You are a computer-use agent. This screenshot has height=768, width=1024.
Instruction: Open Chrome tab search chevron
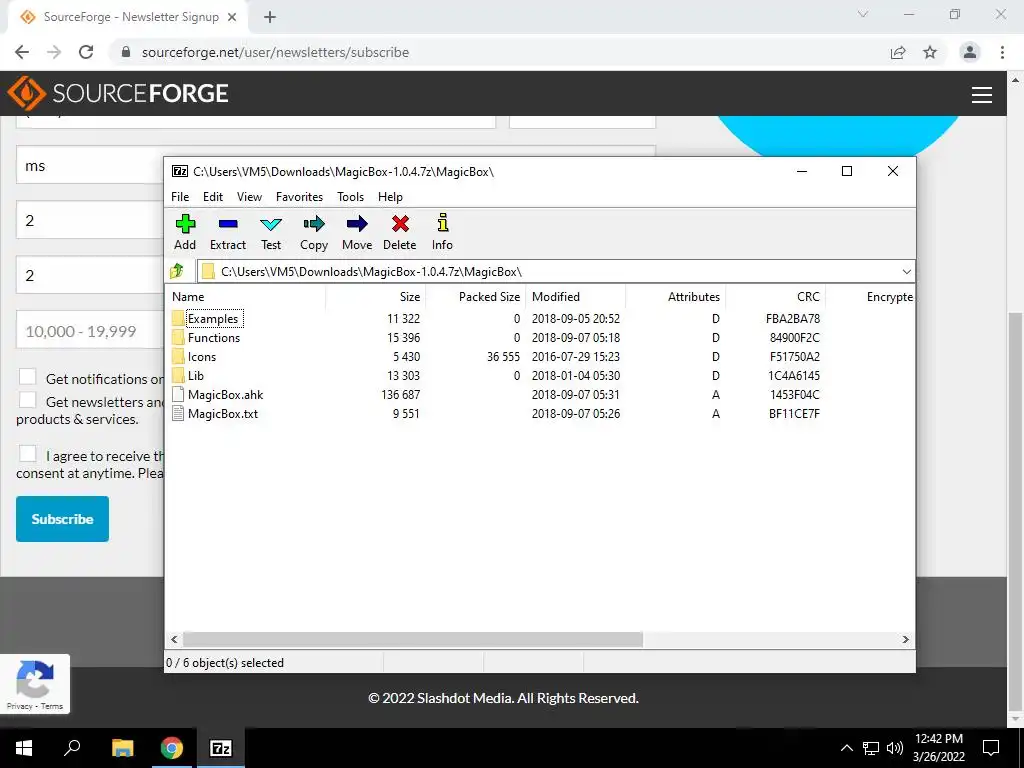(863, 14)
